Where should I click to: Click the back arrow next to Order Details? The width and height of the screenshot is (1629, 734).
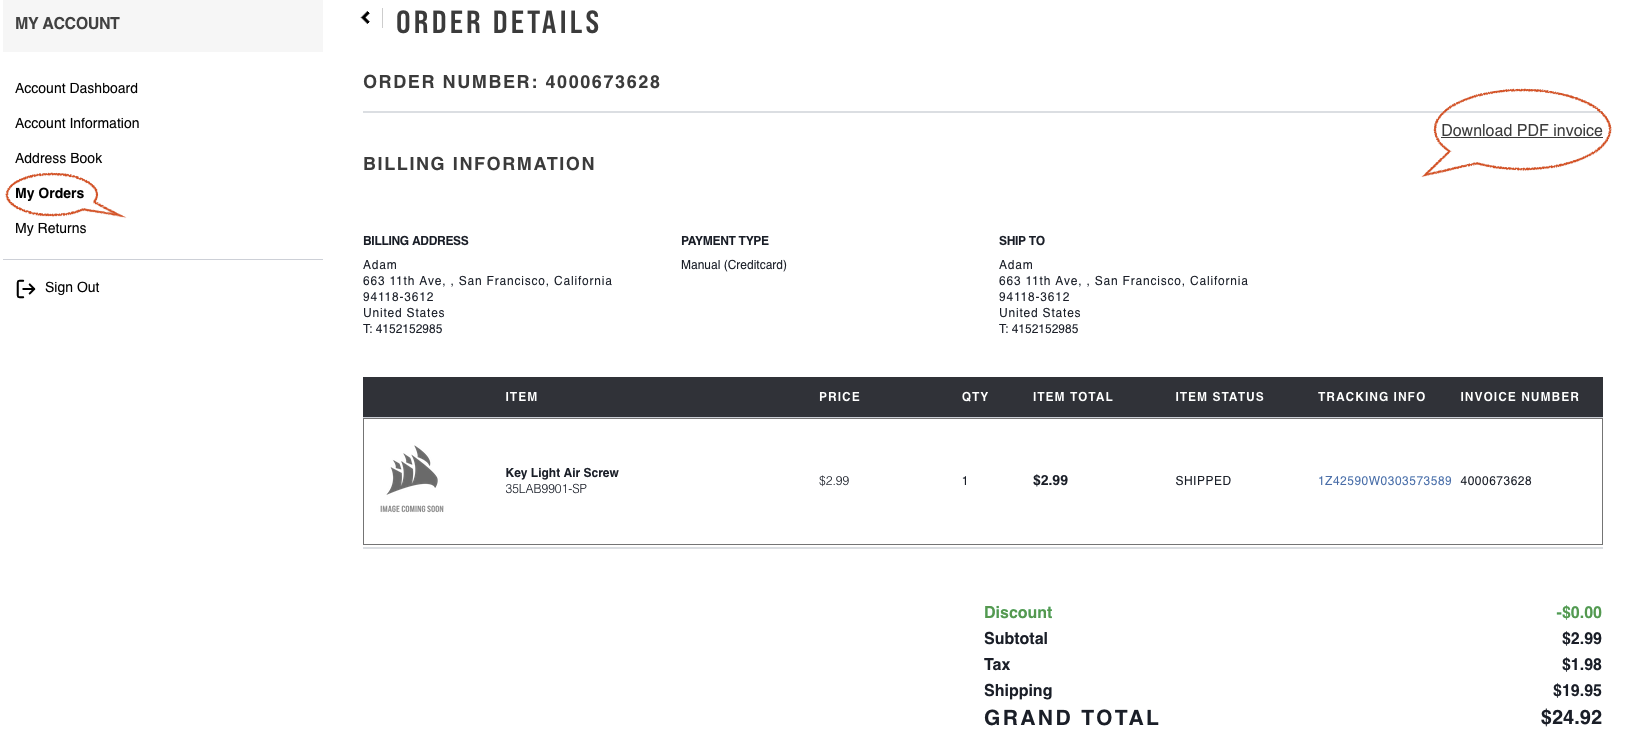pos(366,17)
